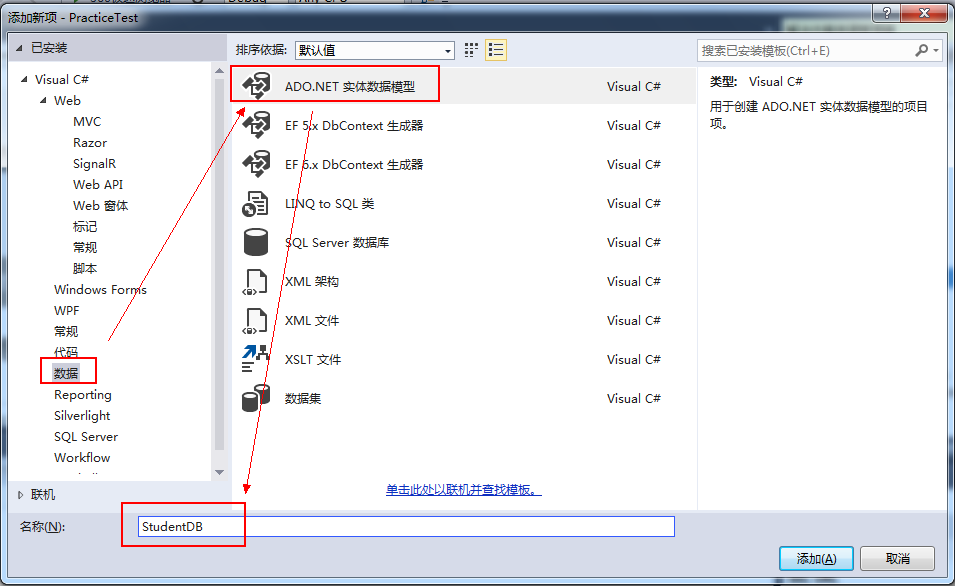Switch to small icons view
This screenshot has width=955, height=586.
(x=471, y=50)
